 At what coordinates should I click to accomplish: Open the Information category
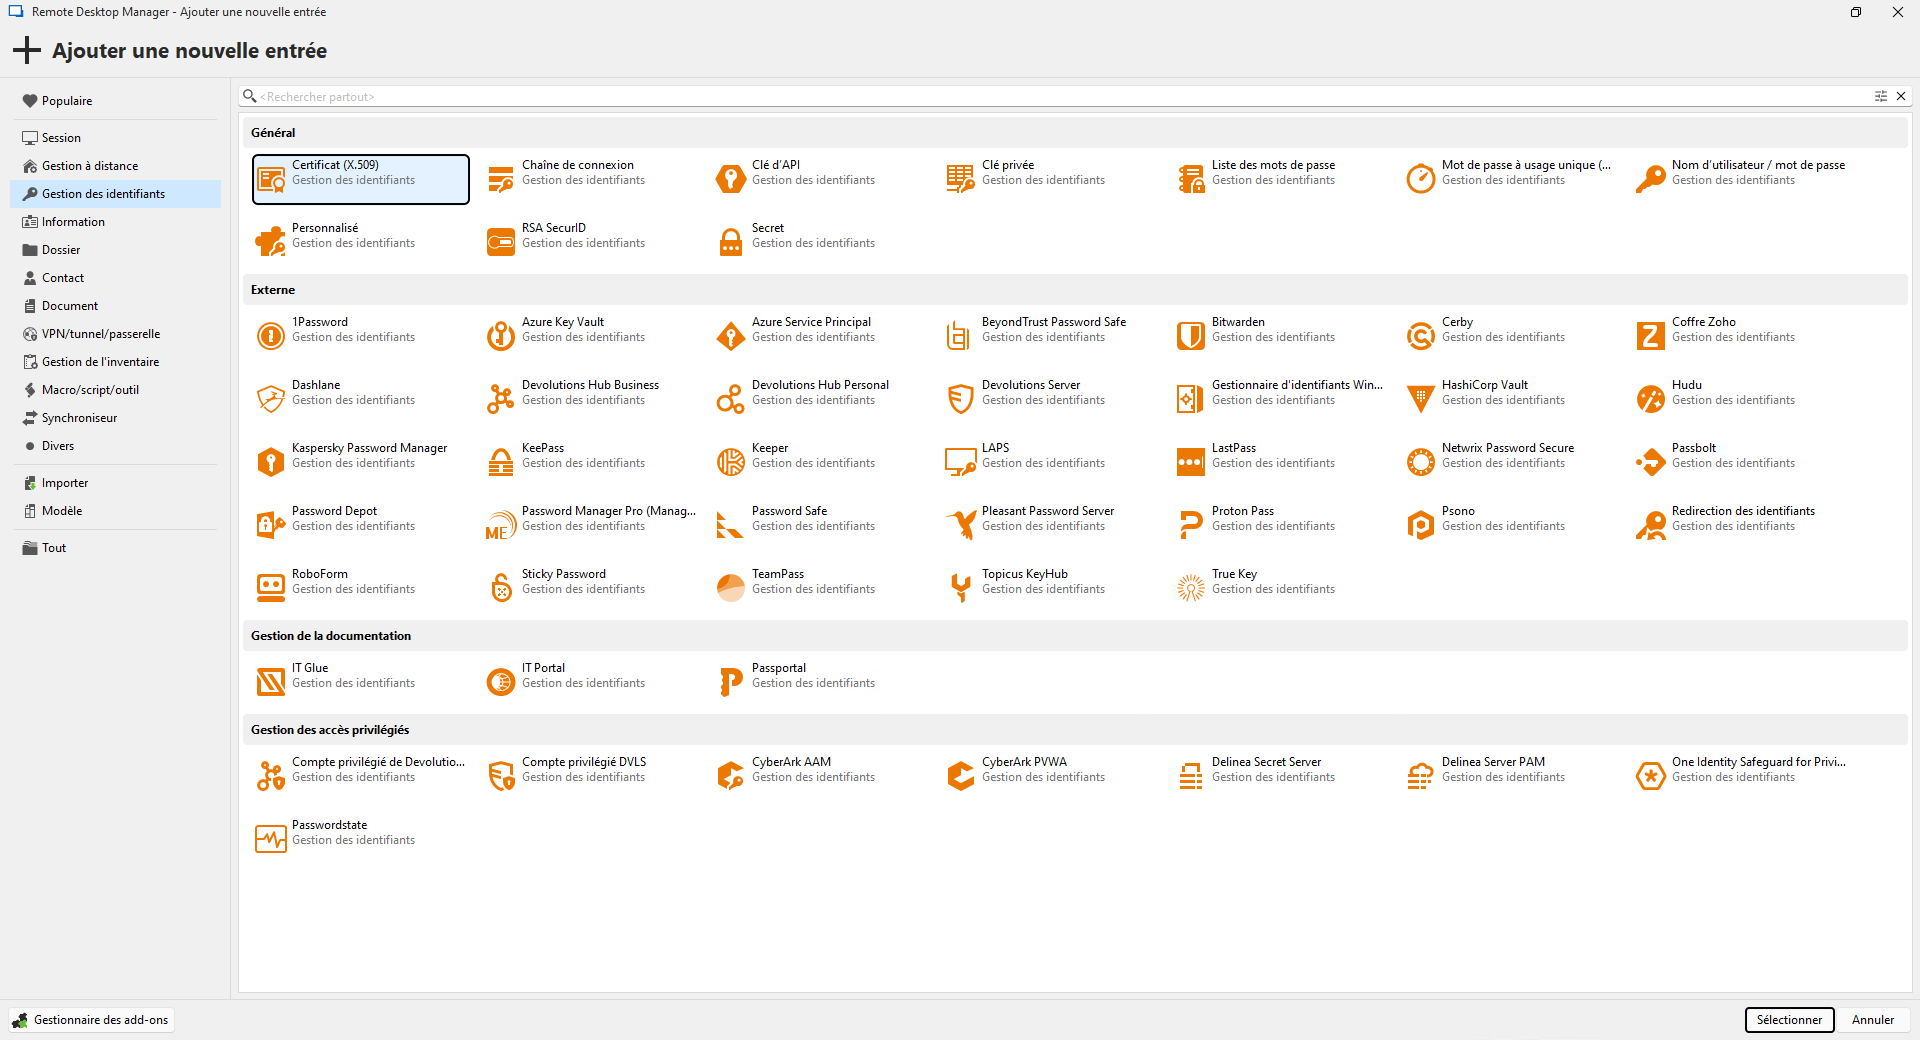pos(116,222)
